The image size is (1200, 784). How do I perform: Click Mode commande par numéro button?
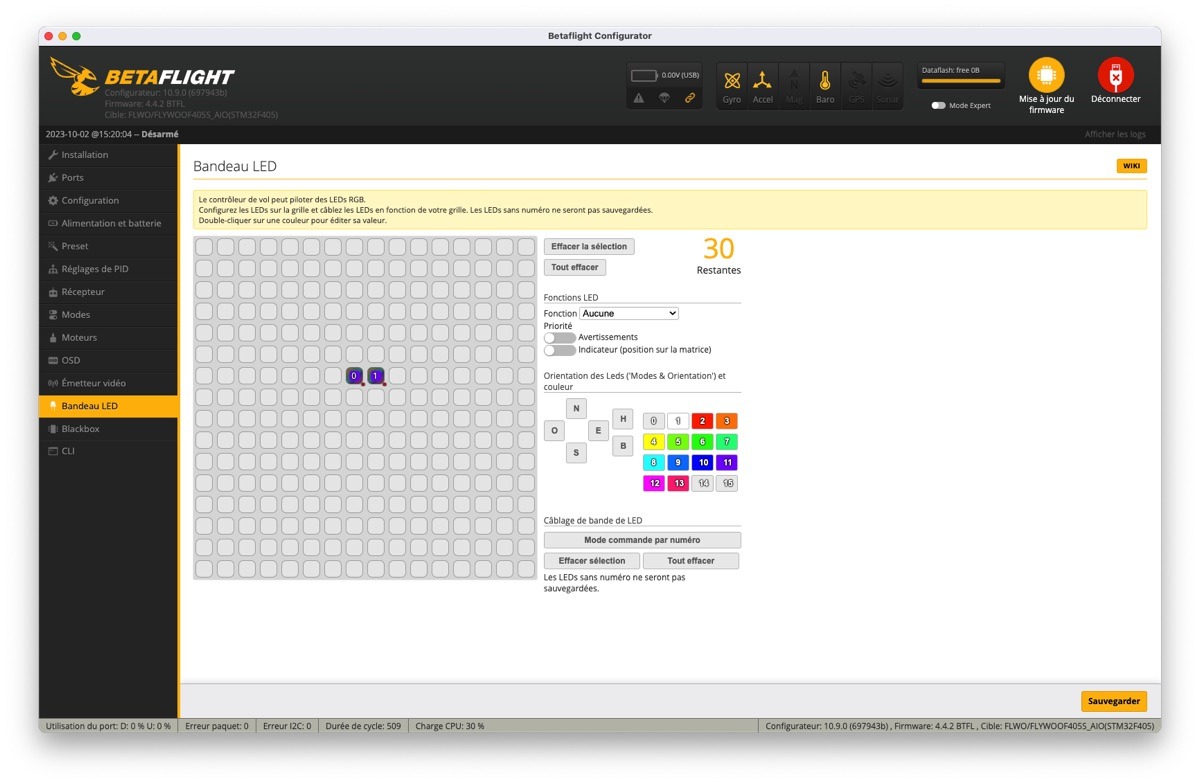[642, 540]
